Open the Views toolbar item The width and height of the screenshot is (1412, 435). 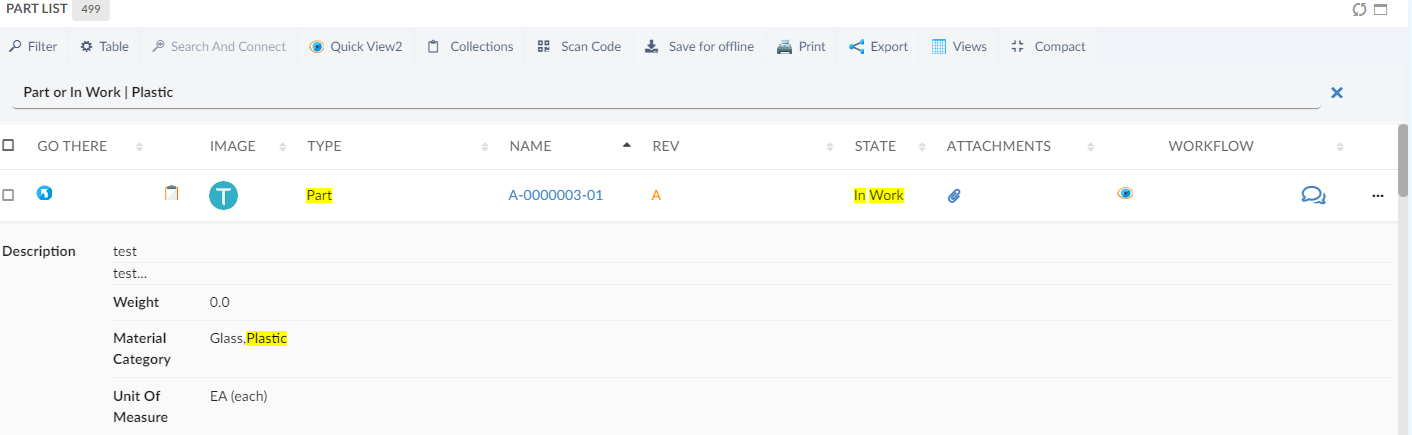click(x=959, y=46)
